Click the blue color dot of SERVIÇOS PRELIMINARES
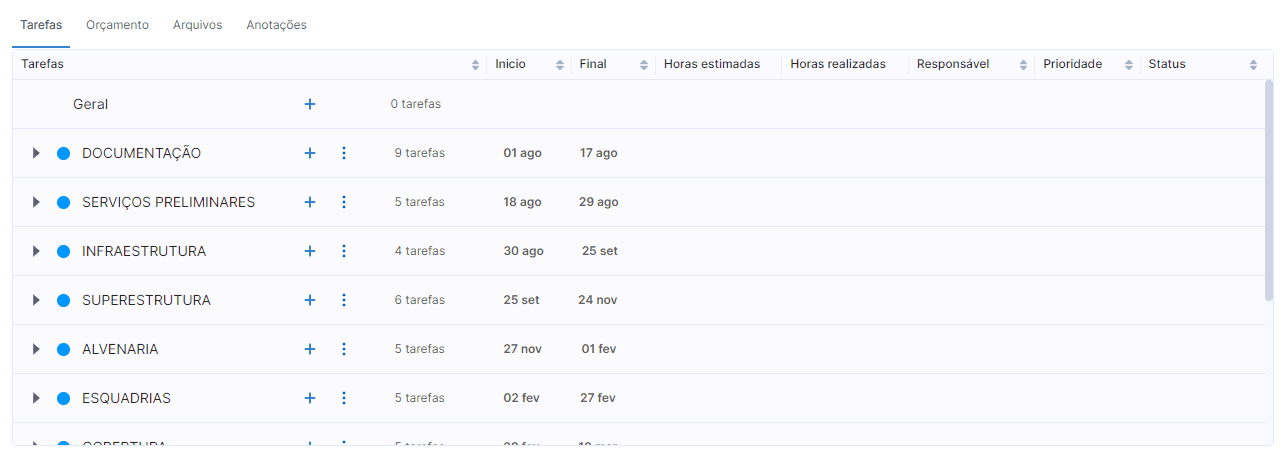1284x460 pixels. pos(63,202)
